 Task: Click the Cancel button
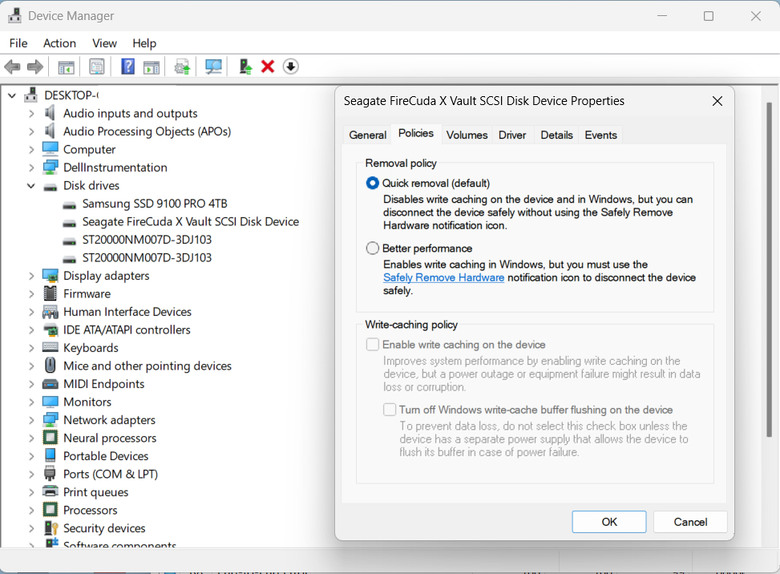tap(690, 522)
